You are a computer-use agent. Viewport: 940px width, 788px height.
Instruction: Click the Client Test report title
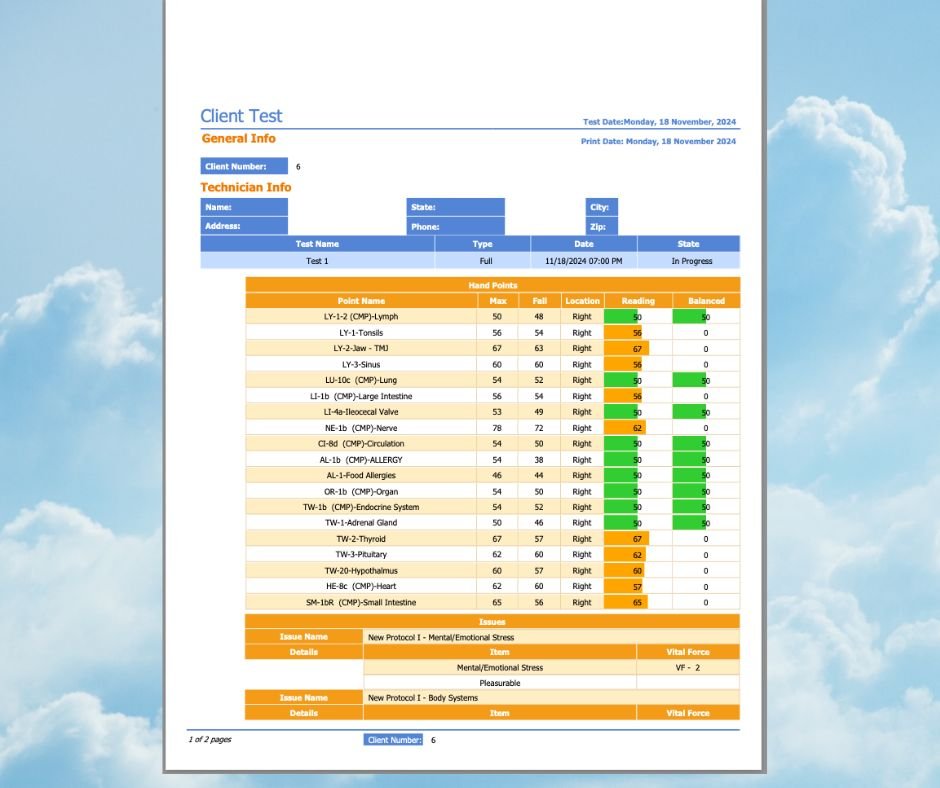241,116
